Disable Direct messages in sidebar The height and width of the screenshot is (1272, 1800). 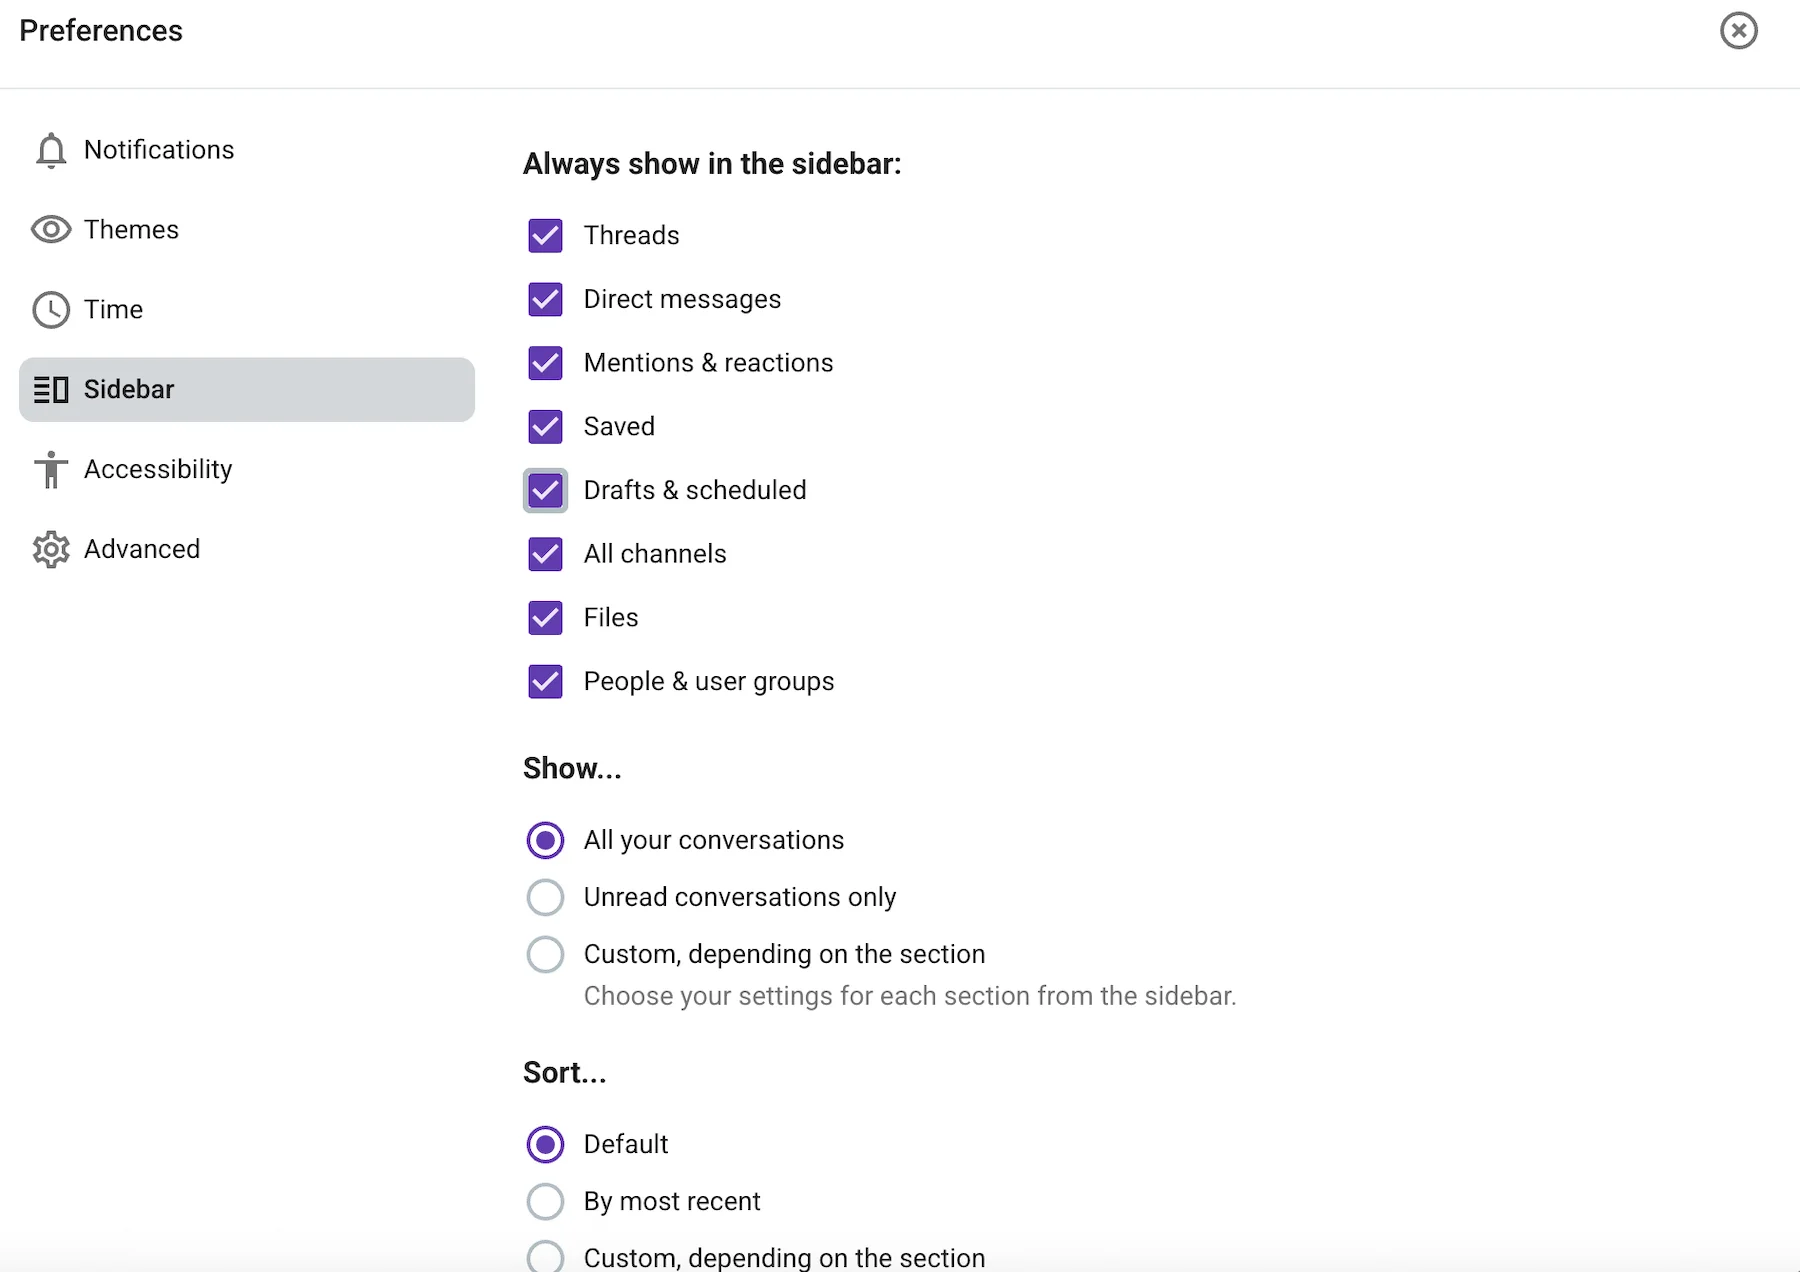point(545,299)
